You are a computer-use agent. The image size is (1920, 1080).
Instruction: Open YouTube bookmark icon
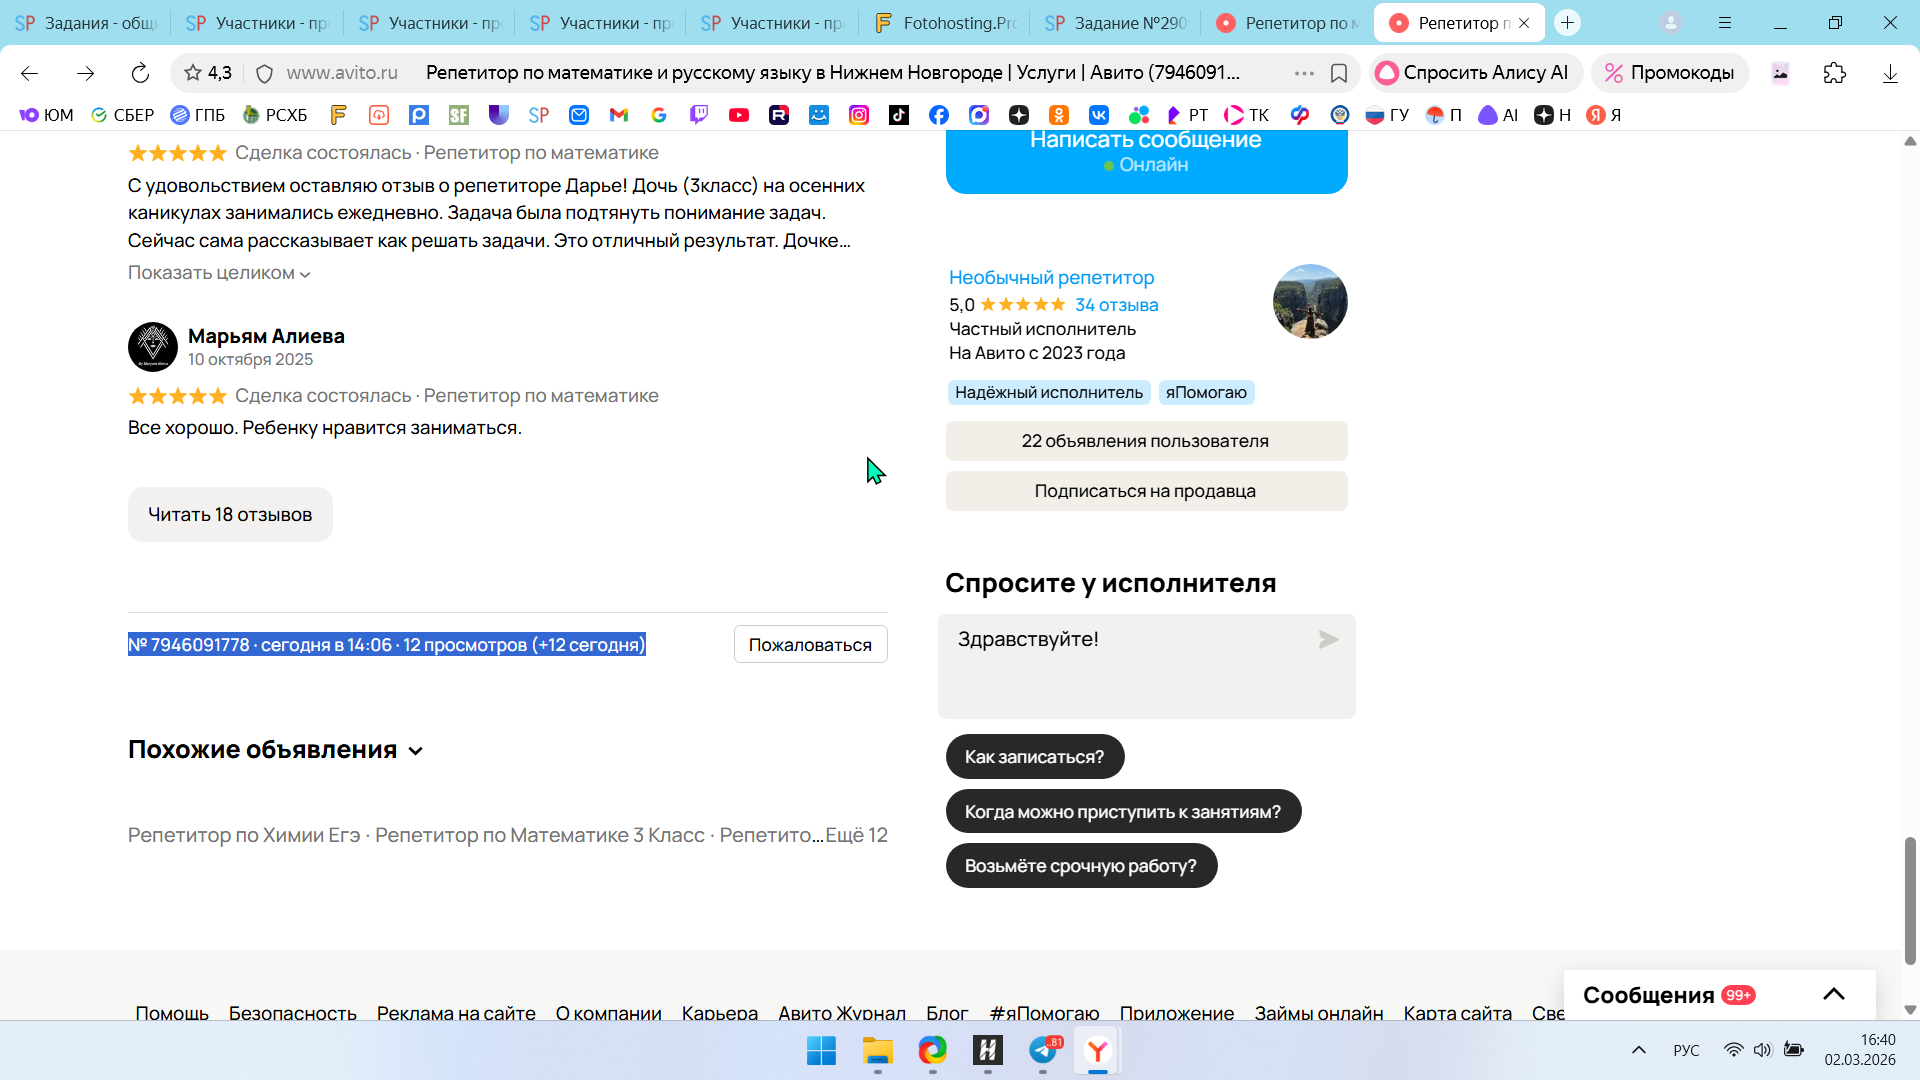point(739,115)
